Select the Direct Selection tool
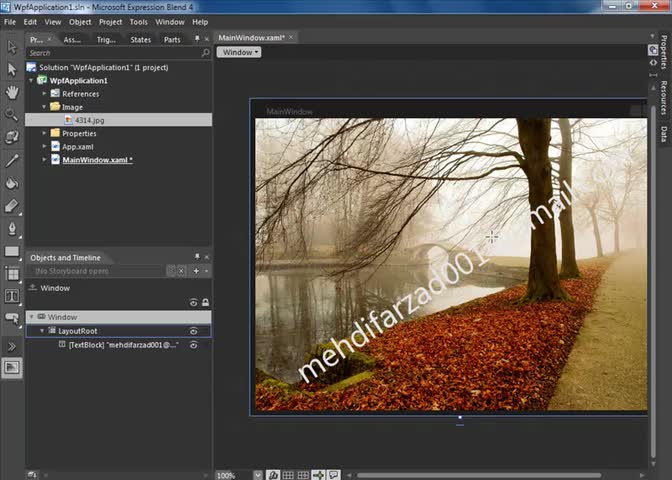Image resolution: width=672 pixels, height=480 pixels. point(12,69)
